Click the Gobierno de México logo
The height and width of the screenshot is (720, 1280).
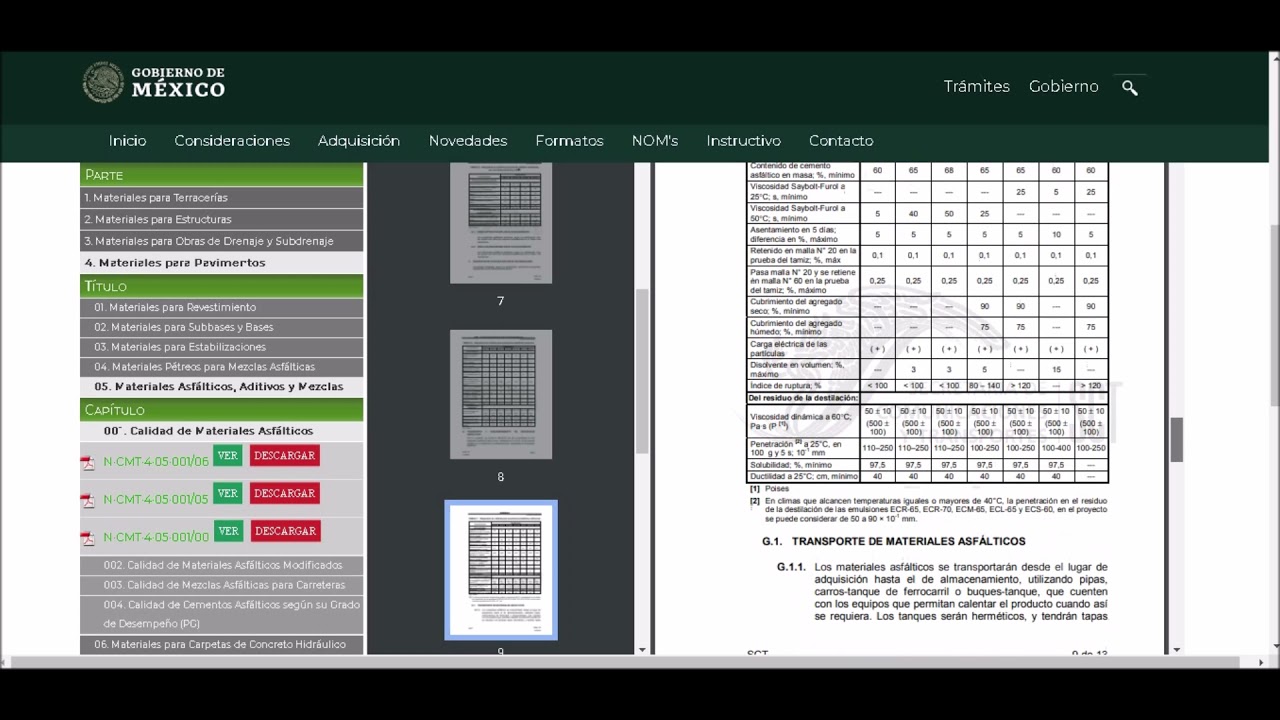(154, 83)
